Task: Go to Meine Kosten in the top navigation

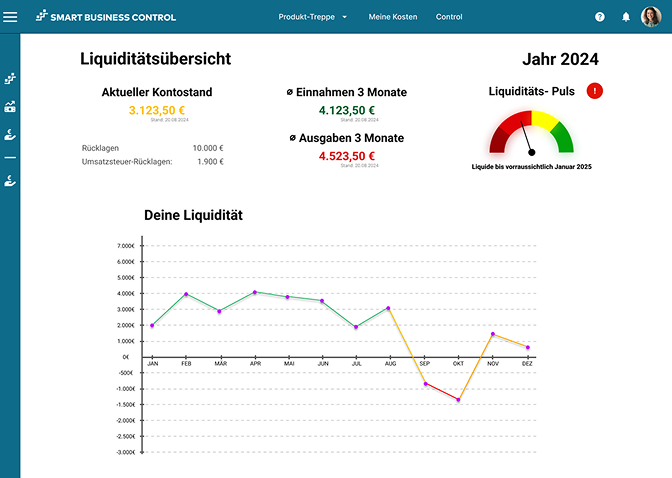Action: click(393, 17)
